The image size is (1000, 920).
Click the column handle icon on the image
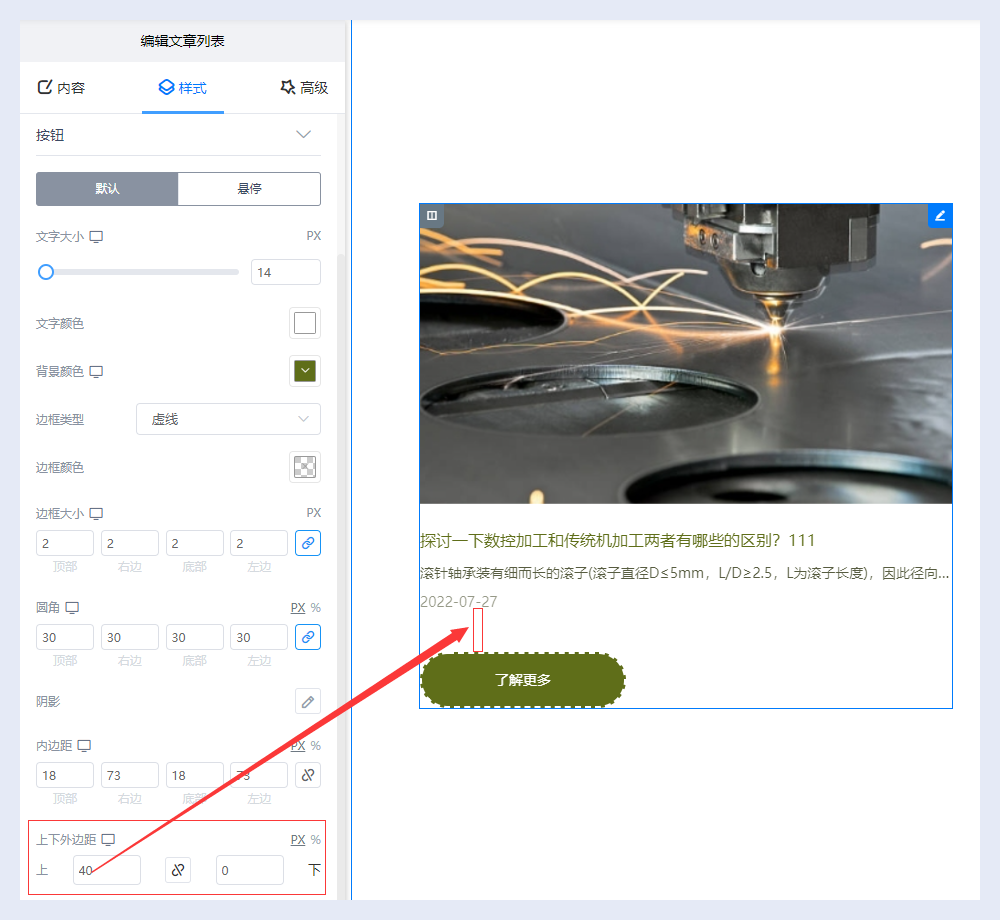click(432, 215)
